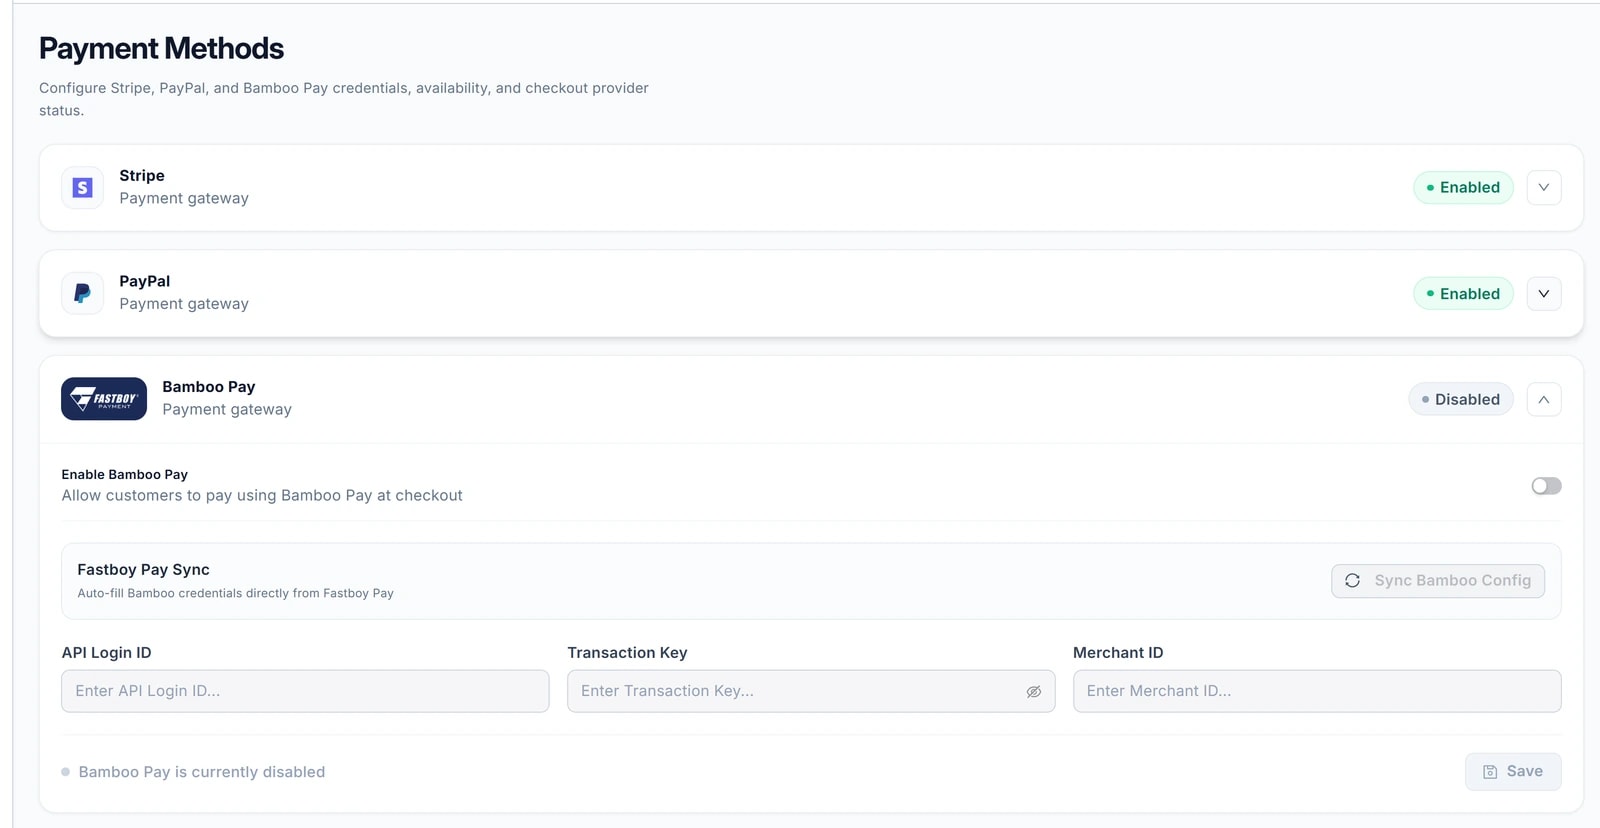Click the PayPal gateway name
1600x828 pixels.
tap(145, 282)
